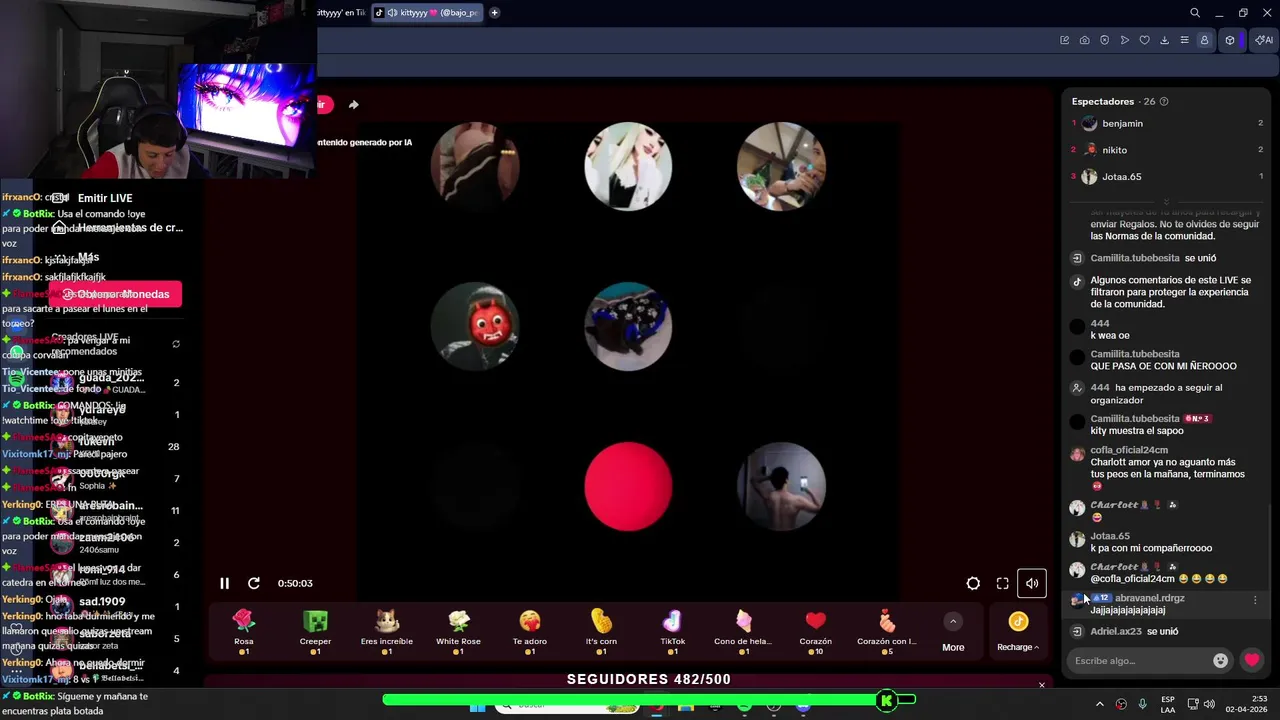1280x720 pixels.
Task: Share the live stream via arrow icon
Action: (353, 104)
